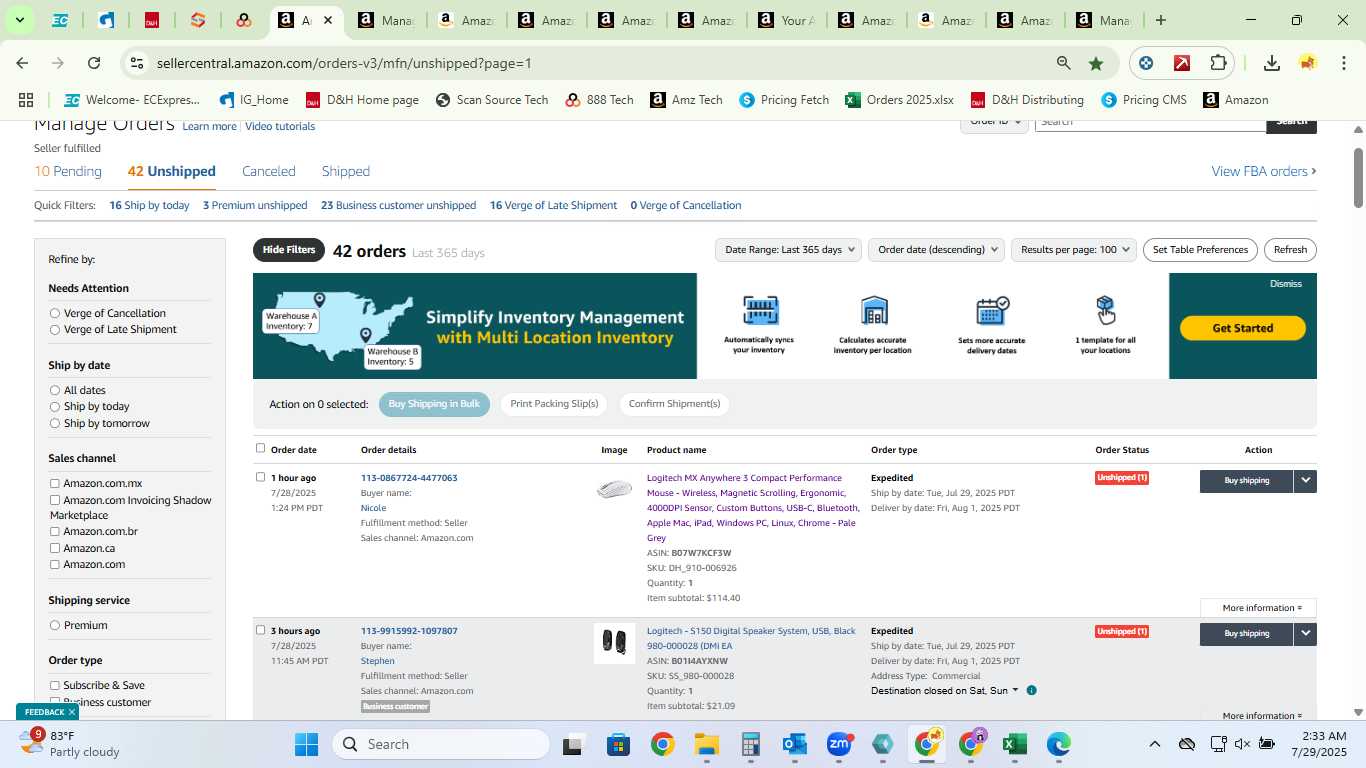1366x768 pixels.
Task: Open Microsoft Edge from taskbar
Action: [1059, 744]
